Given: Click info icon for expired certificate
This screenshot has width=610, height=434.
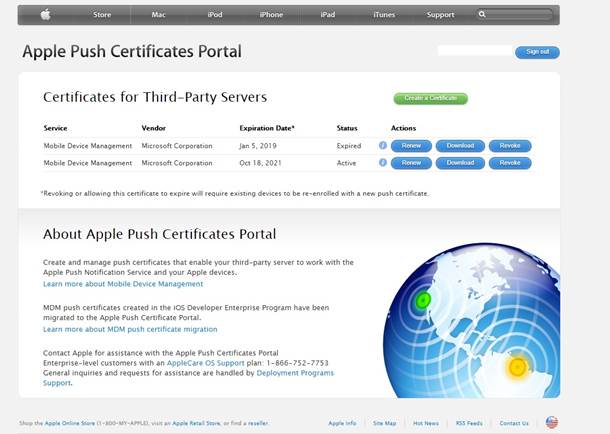Looking at the screenshot, I should click(383, 146).
